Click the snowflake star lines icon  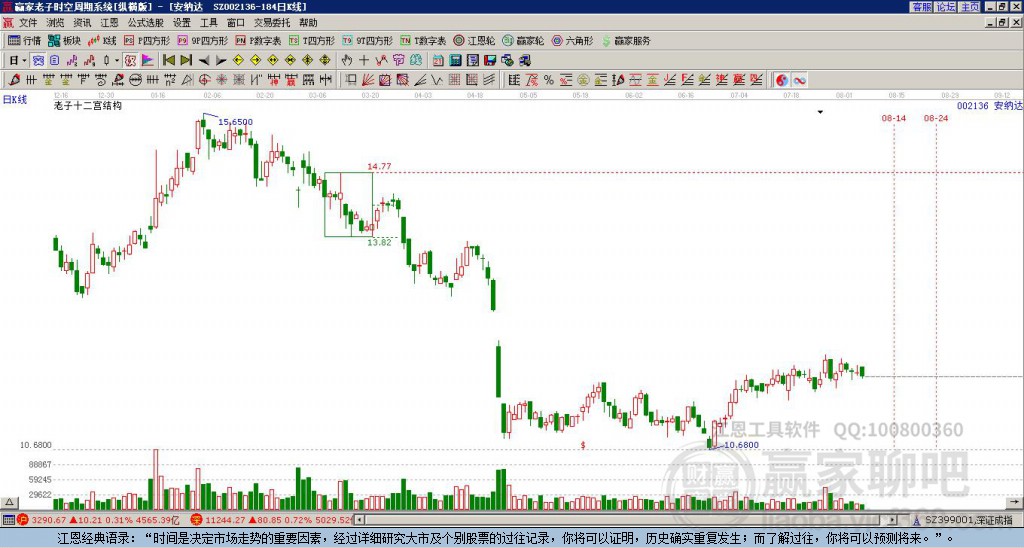pos(221,80)
